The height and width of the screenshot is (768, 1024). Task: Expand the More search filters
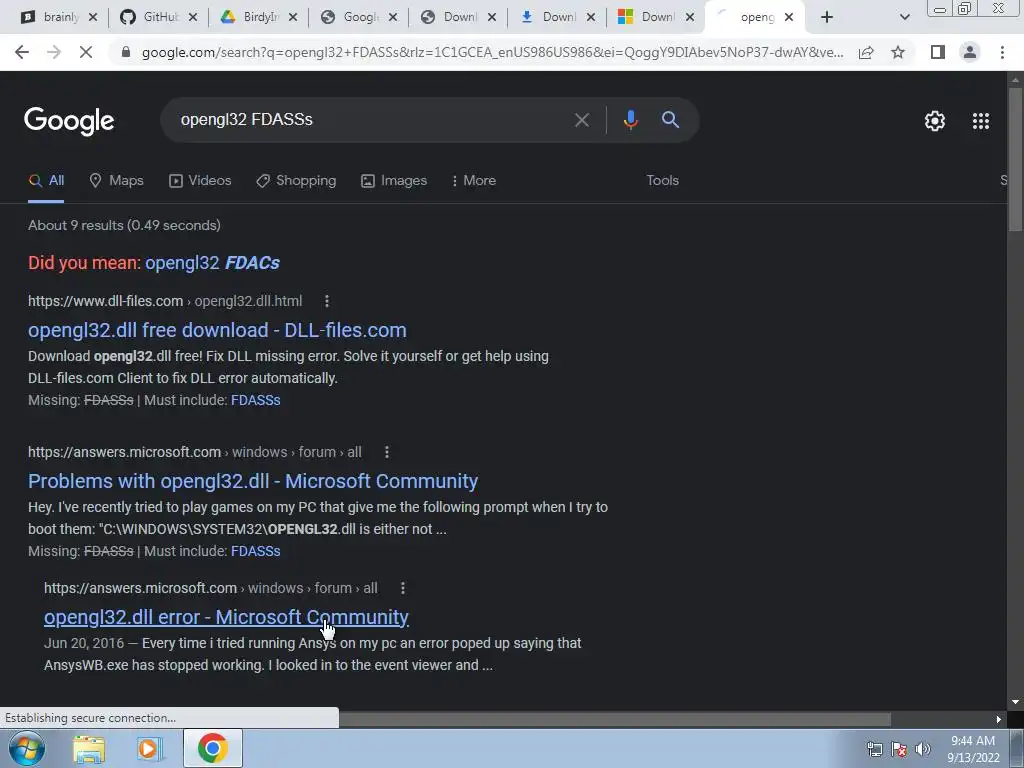(473, 180)
